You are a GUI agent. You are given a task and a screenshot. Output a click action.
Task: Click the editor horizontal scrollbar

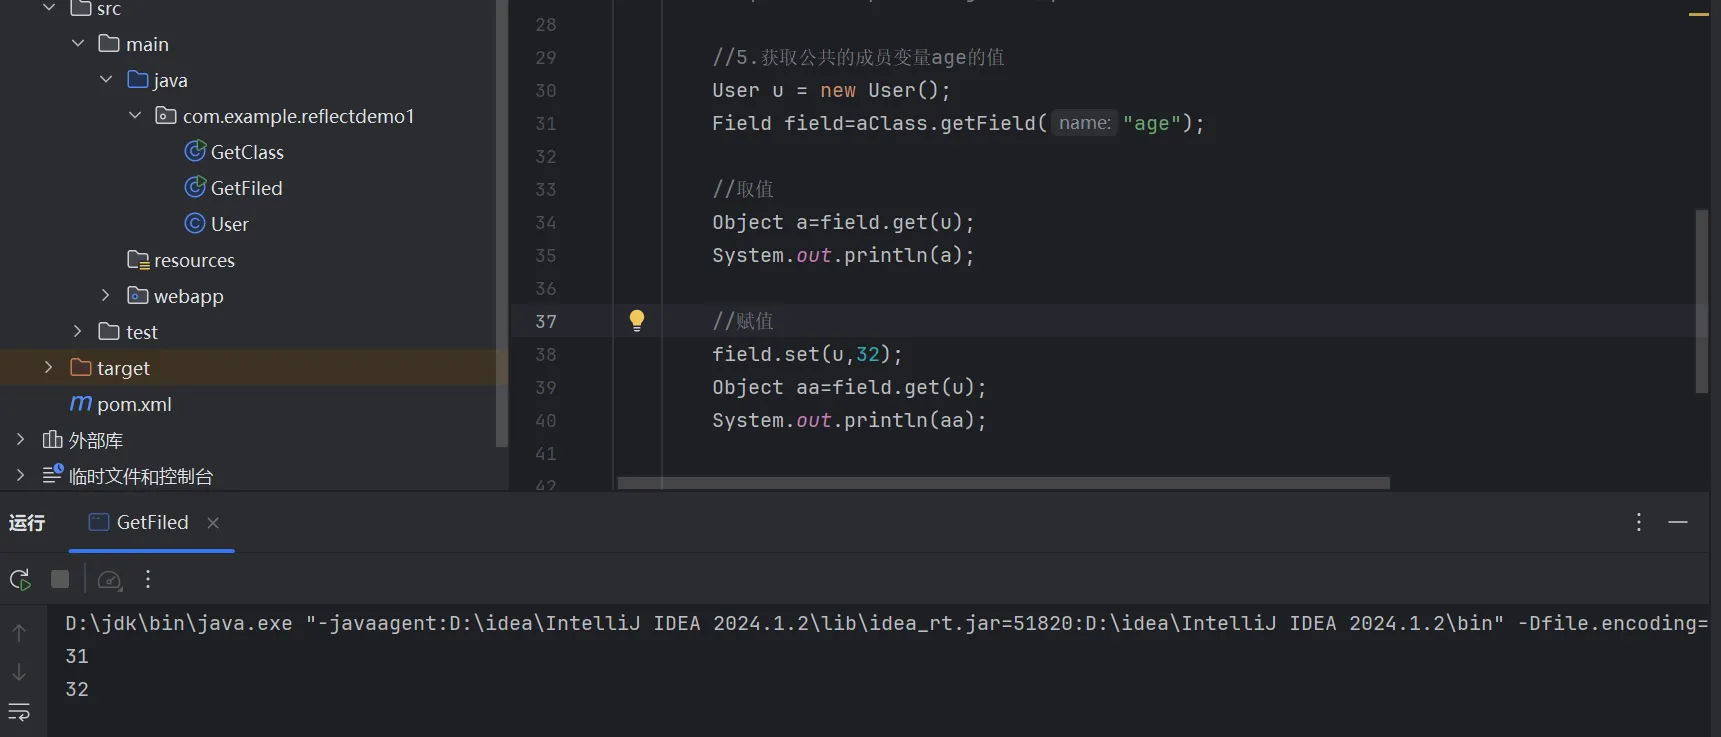pos(1003,483)
